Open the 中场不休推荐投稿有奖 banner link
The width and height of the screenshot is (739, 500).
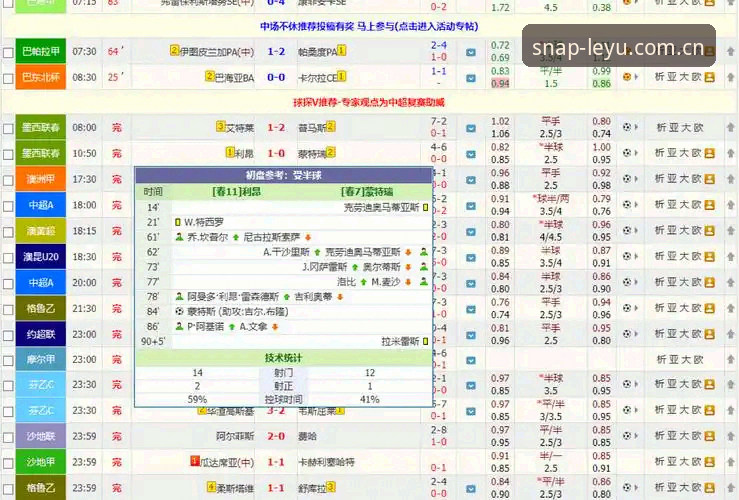369,26
